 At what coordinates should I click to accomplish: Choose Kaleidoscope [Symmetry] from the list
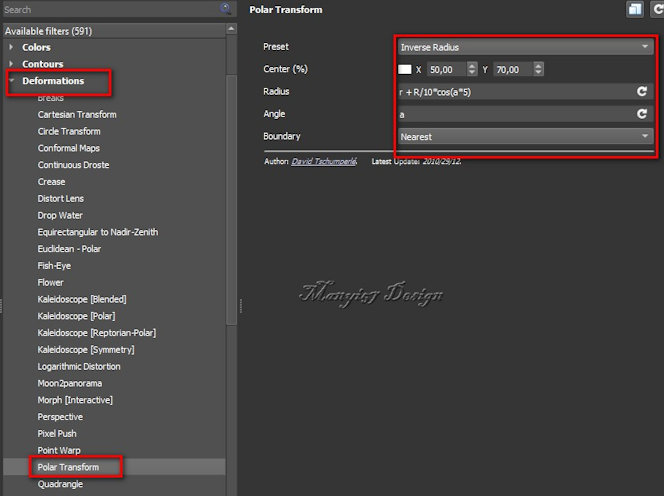pyautogui.click(x=86, y=350)
